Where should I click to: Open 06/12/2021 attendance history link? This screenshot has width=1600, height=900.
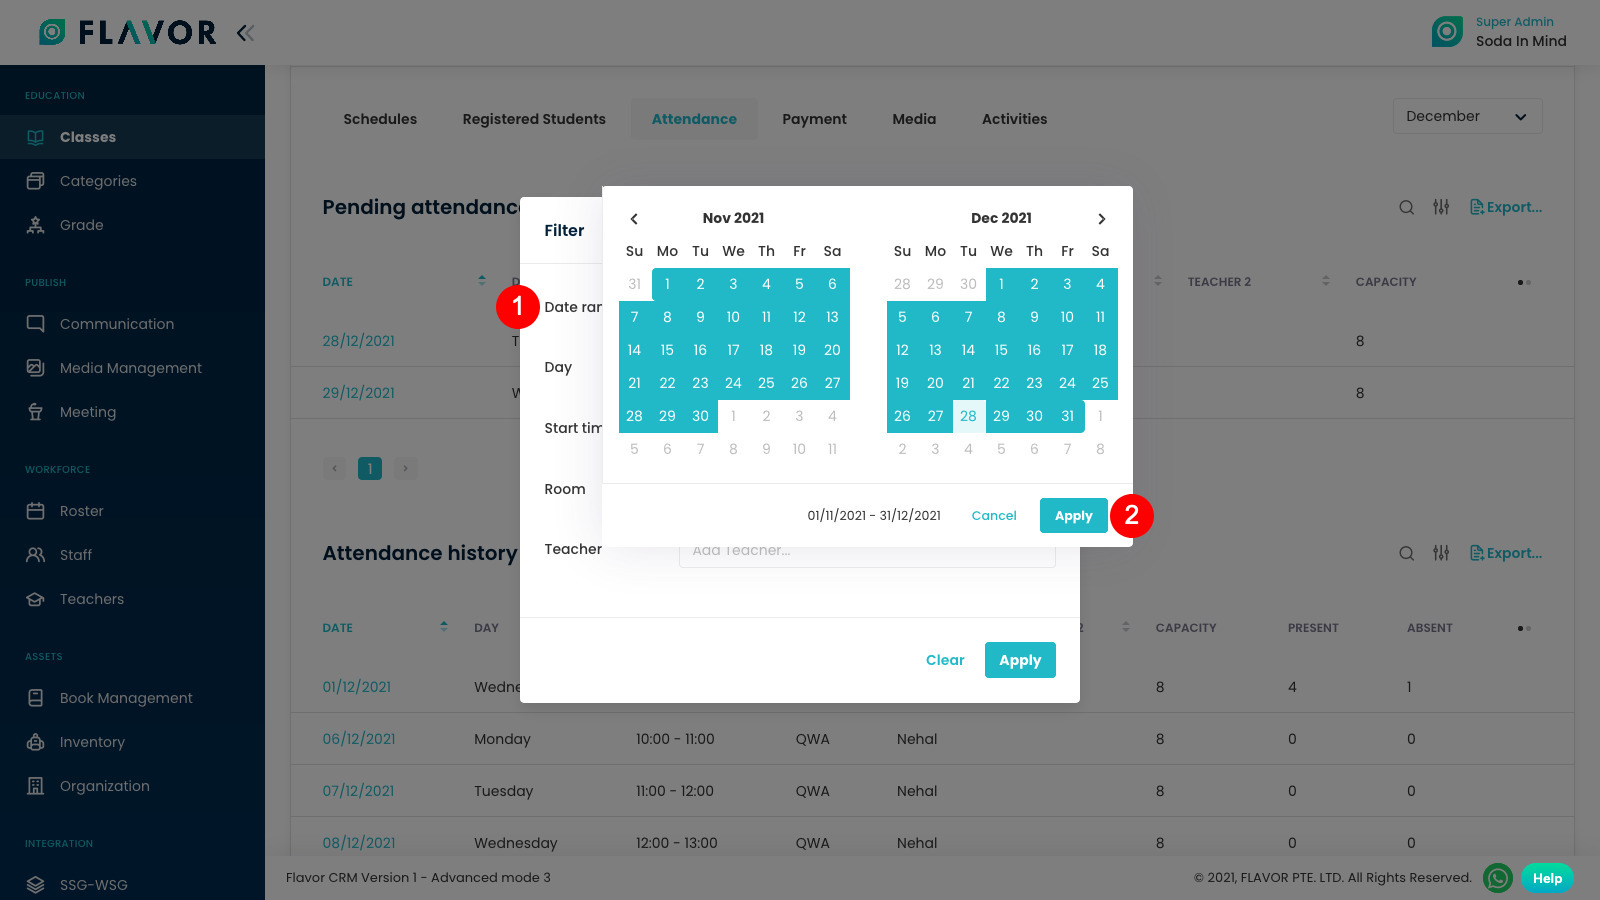click(358, 739)
